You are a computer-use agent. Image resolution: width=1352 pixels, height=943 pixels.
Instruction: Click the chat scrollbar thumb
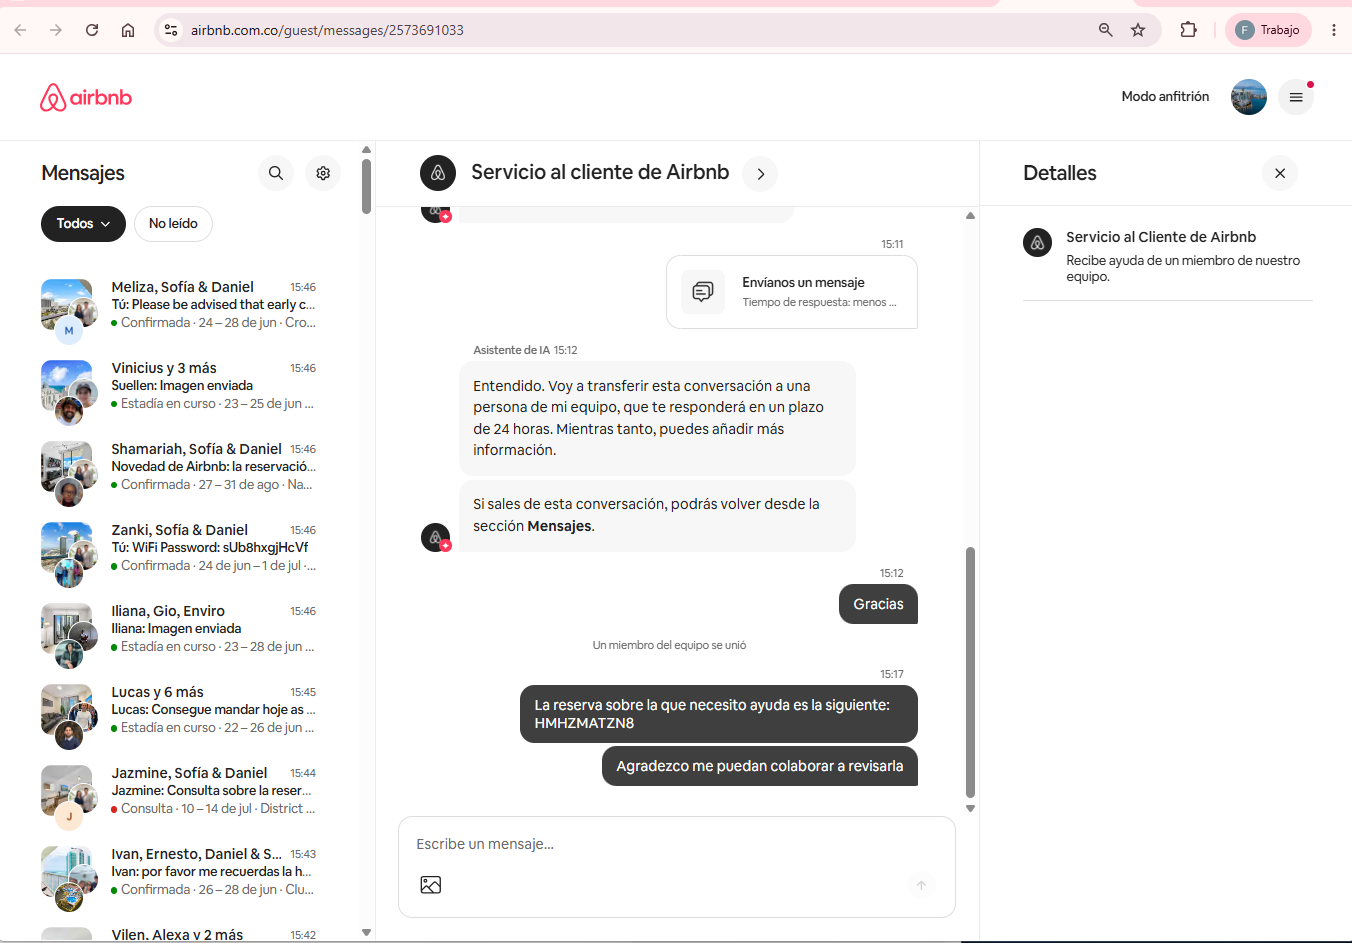coord(970,672)
